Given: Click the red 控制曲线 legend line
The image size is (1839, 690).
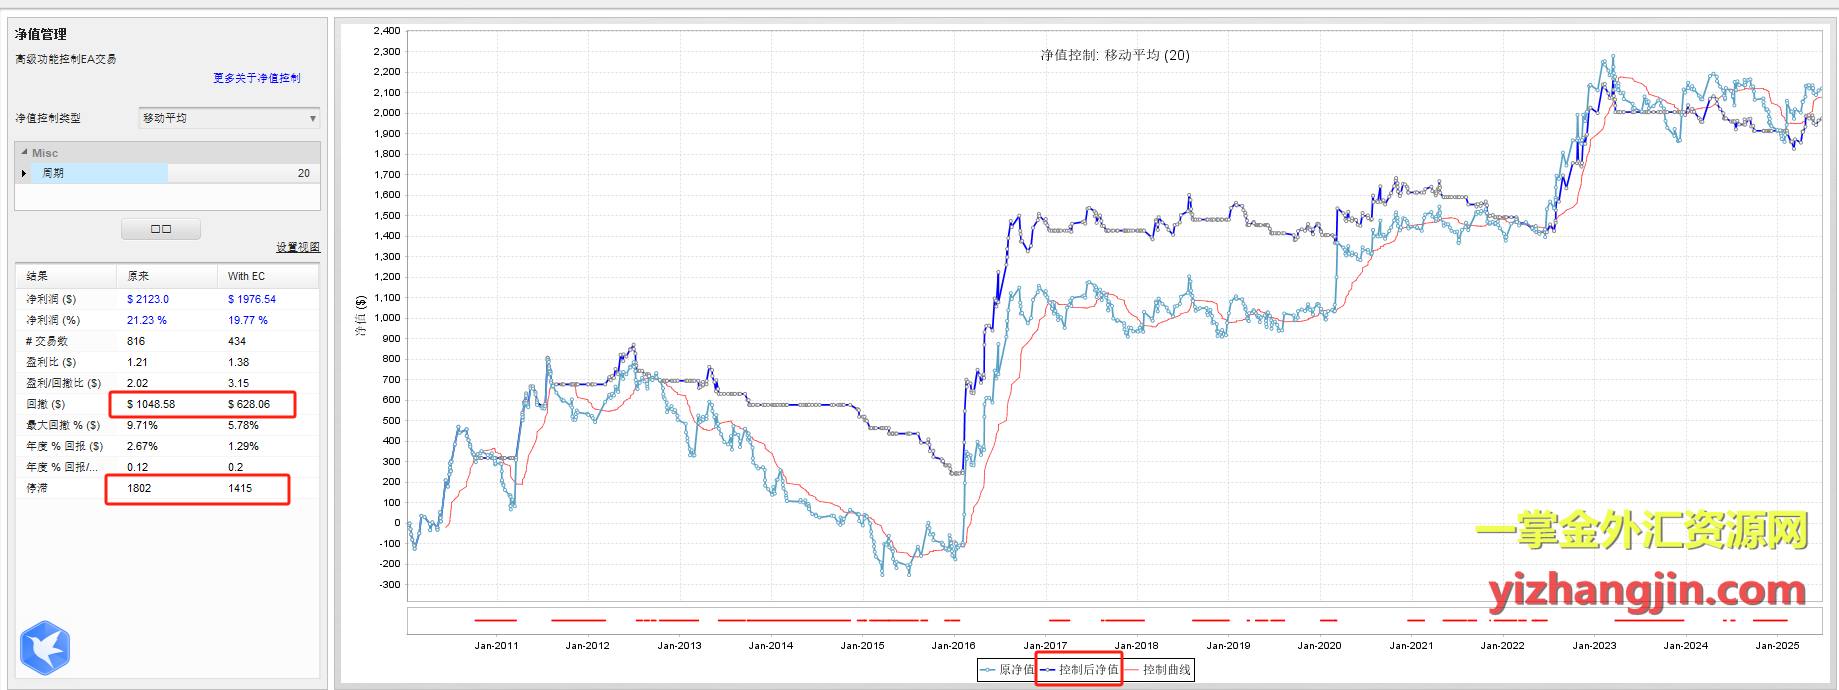Looking at the screenshot, I should [x=1132, y=670].
